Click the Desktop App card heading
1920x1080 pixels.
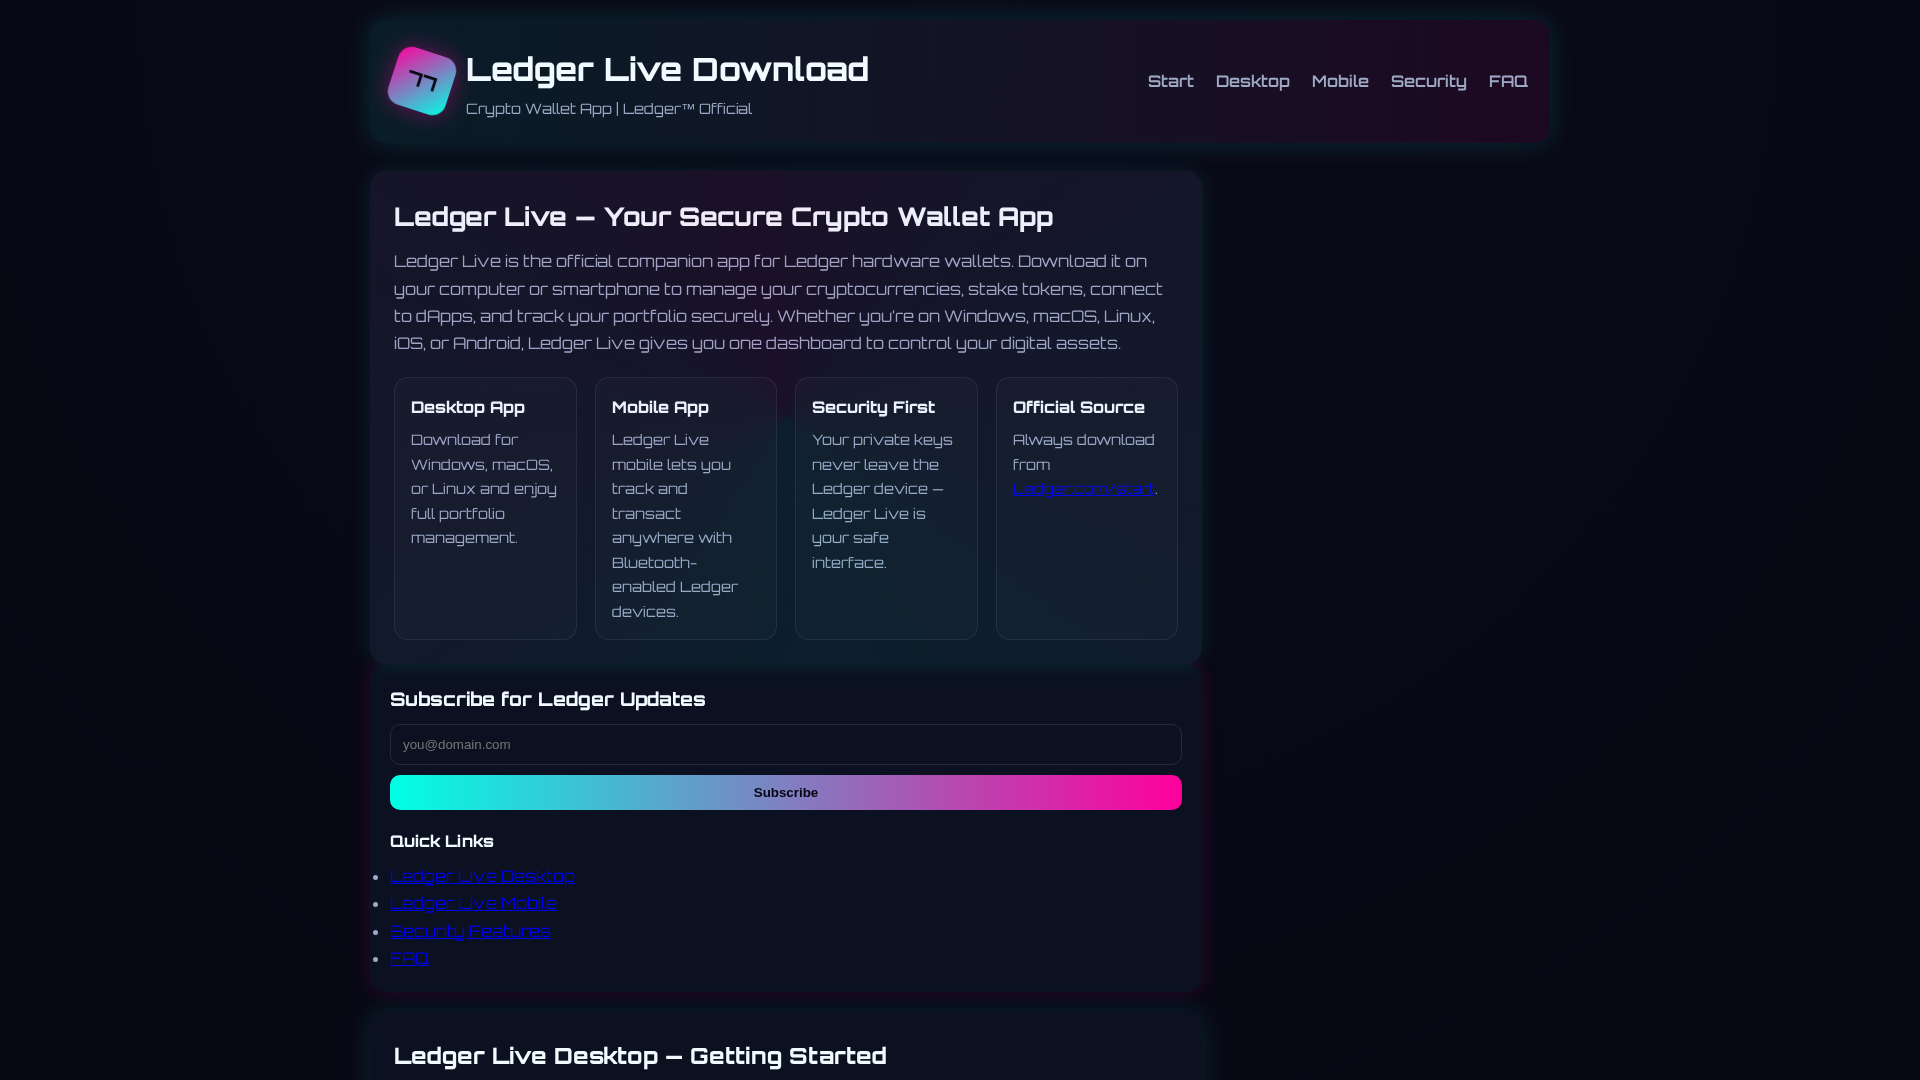(468, 407)
